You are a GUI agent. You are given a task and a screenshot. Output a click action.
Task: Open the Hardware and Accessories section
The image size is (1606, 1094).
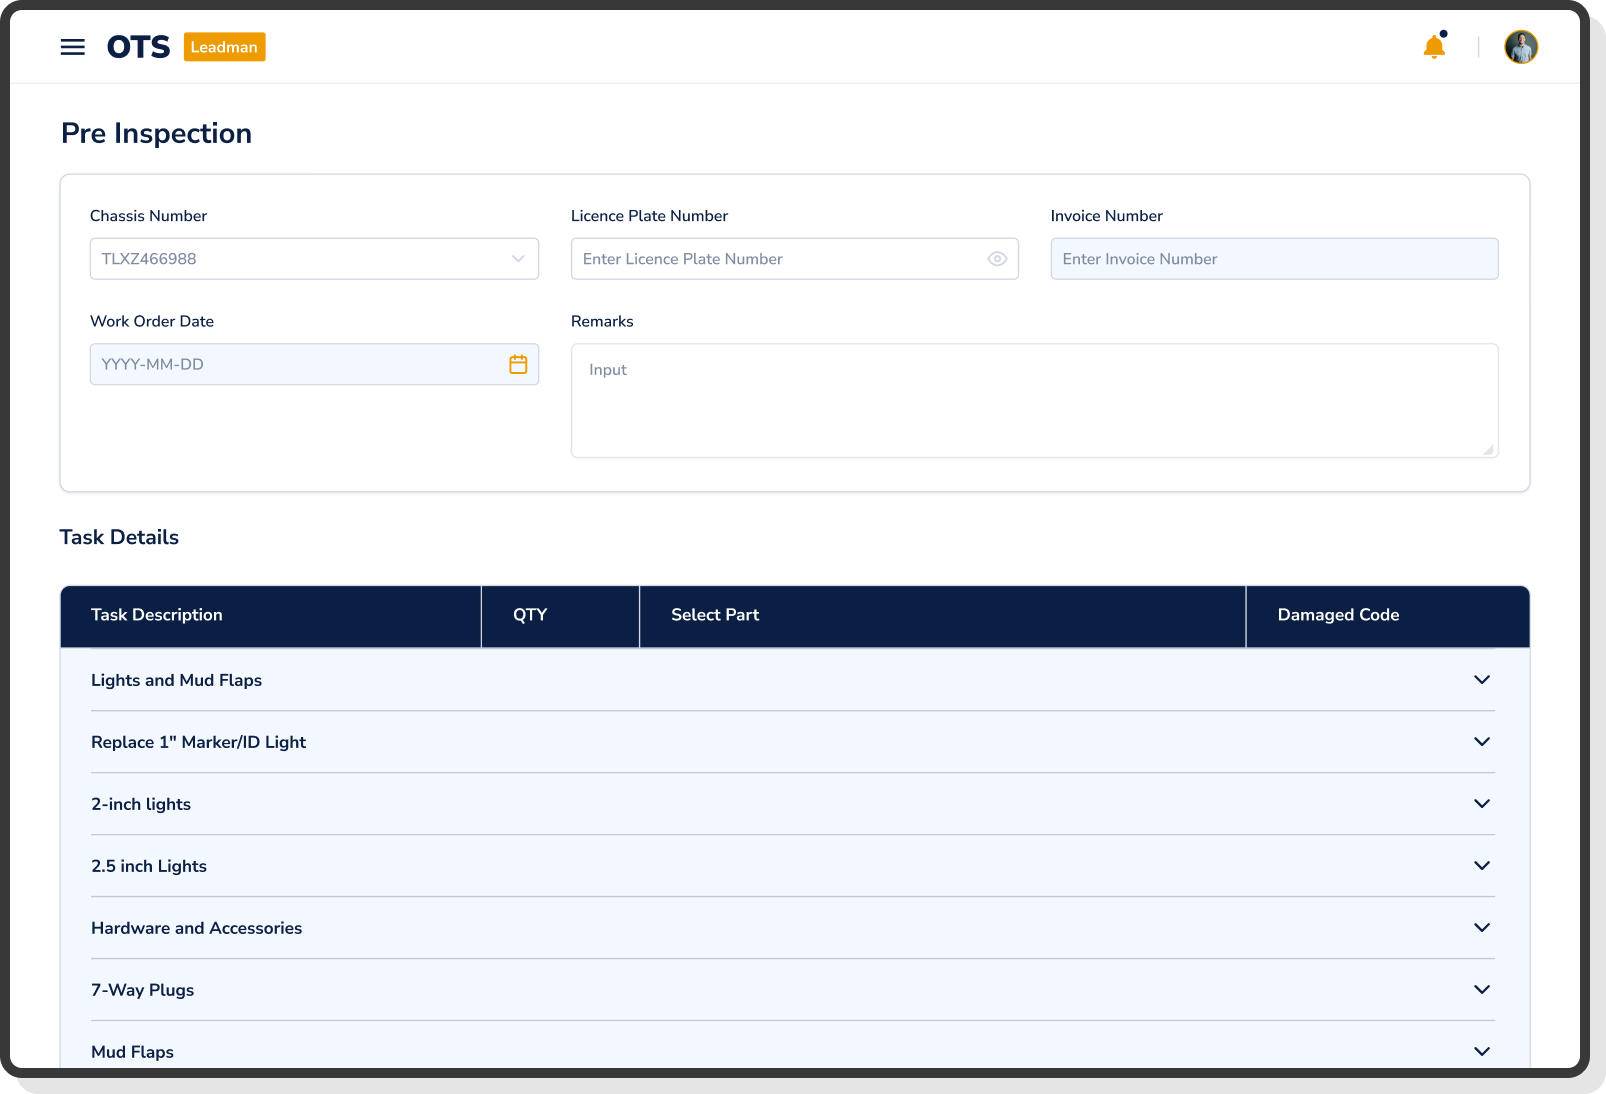1481,928
